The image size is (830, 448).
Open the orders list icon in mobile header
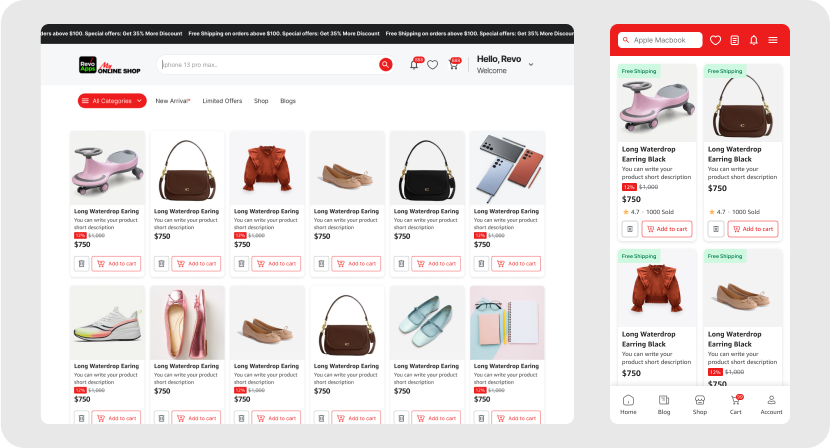pos(735,40)
